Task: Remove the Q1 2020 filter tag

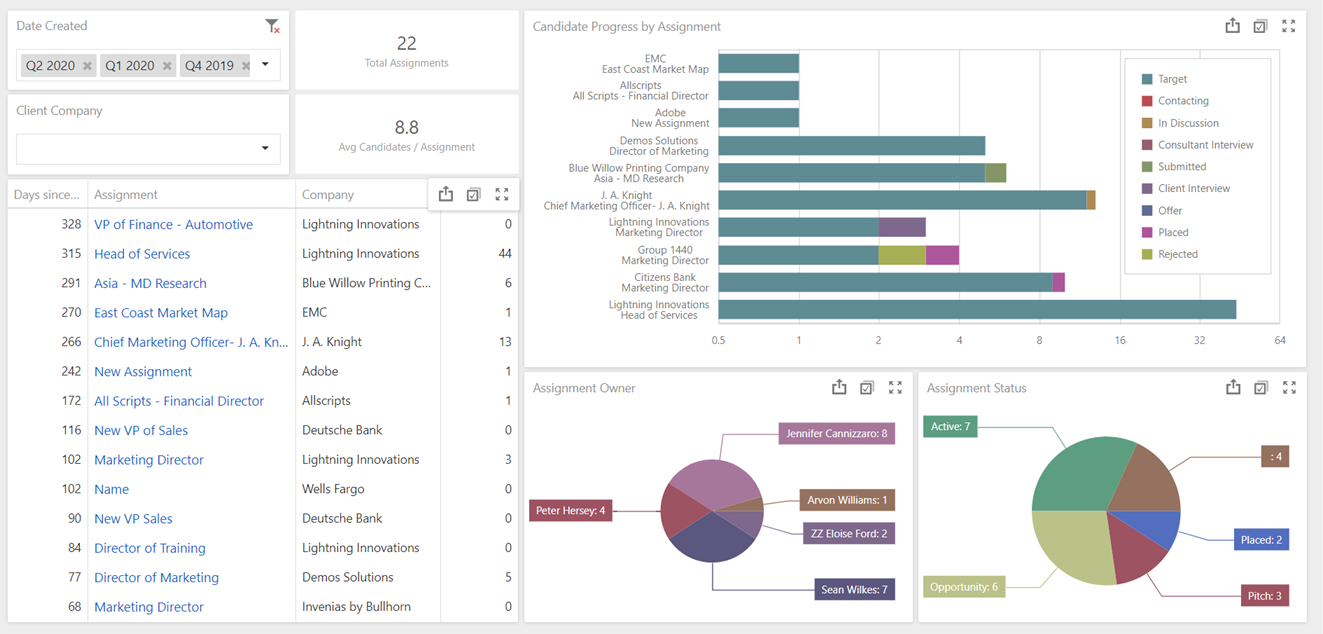Action: (x=166, y=65)
